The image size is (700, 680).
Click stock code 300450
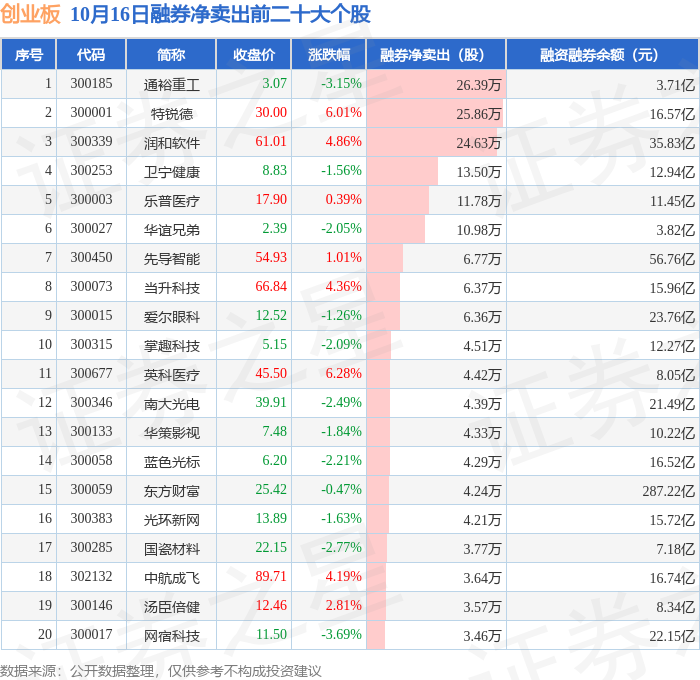91,258
